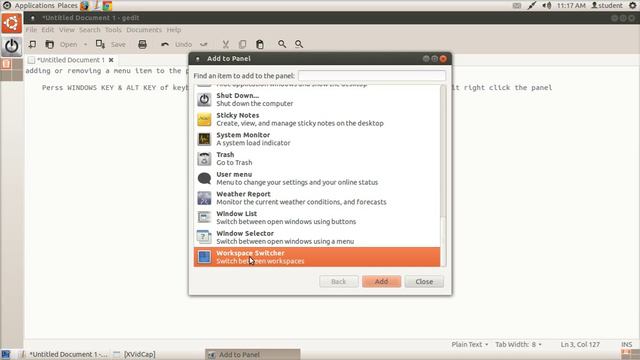Open the gedit Edit menu
640x360 pixels.
click(47, 30)
